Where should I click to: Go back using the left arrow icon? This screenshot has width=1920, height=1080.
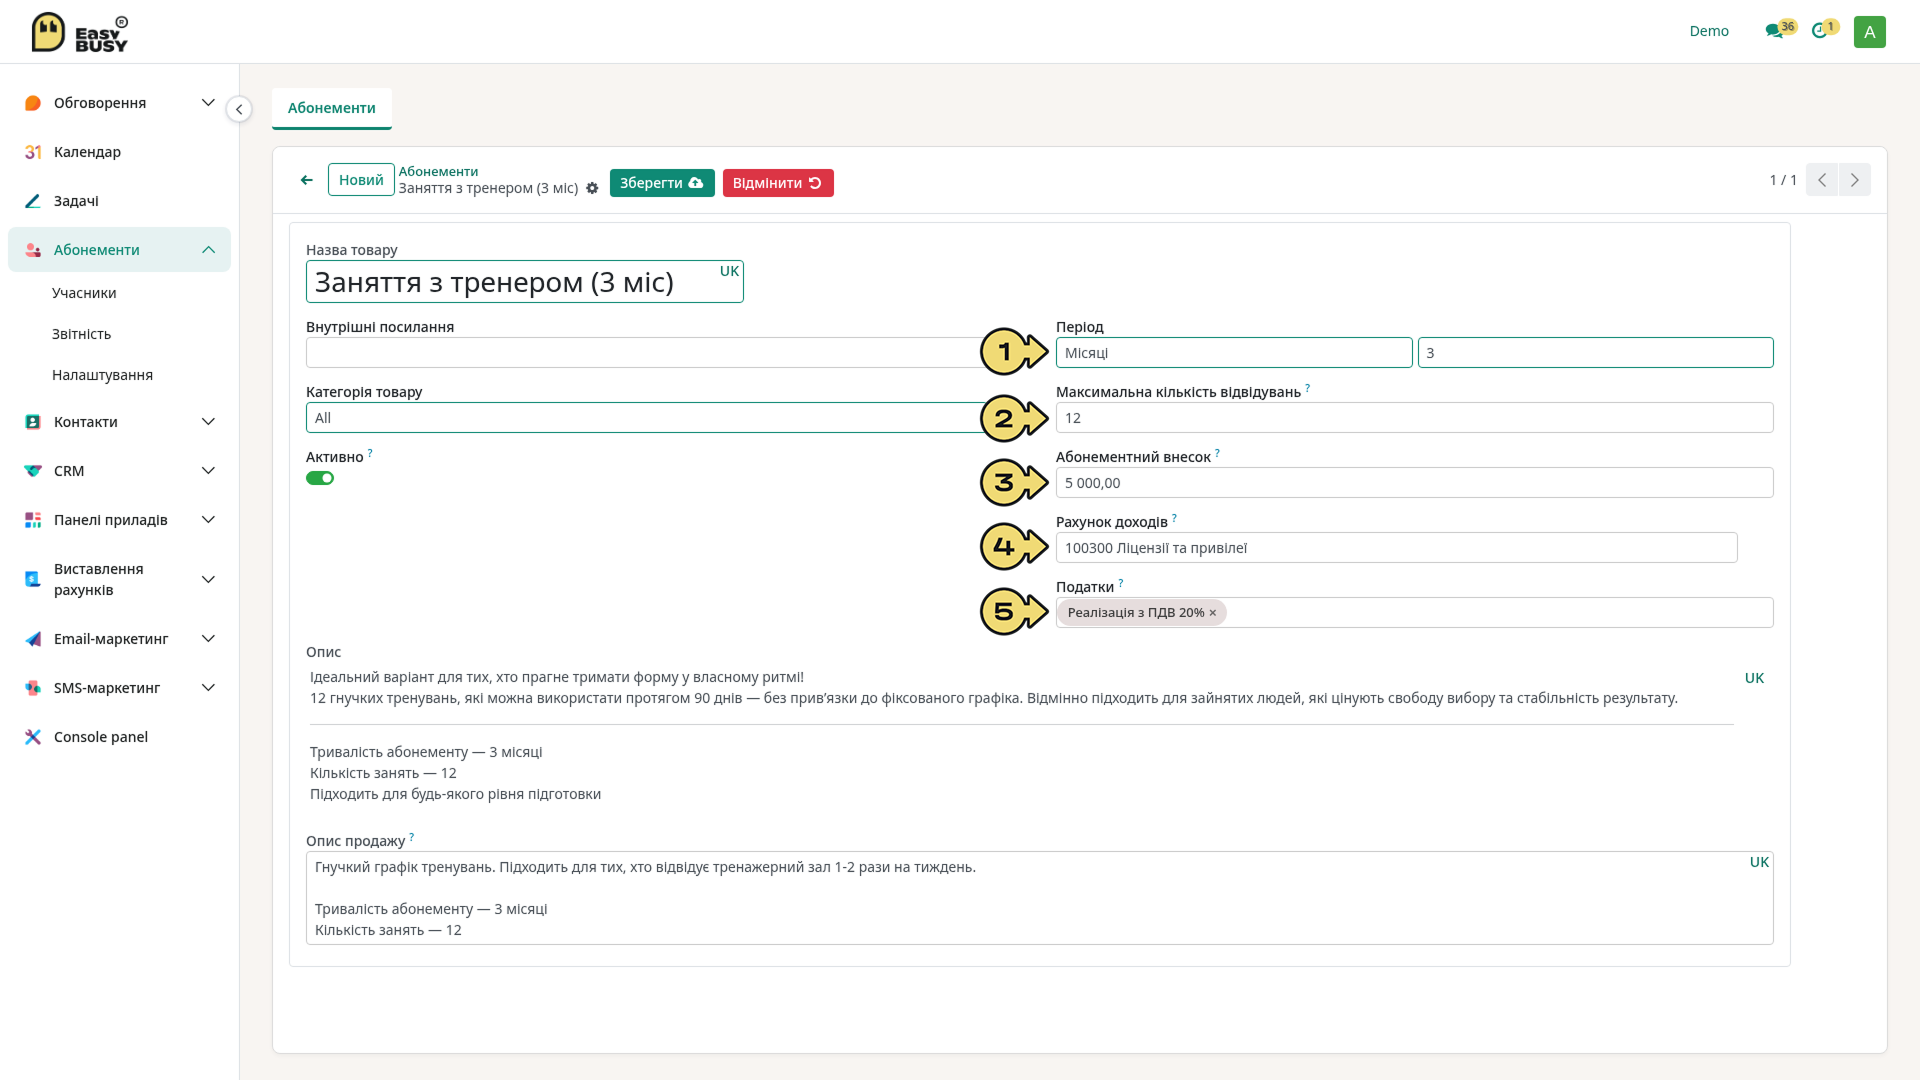pos(306,180)
